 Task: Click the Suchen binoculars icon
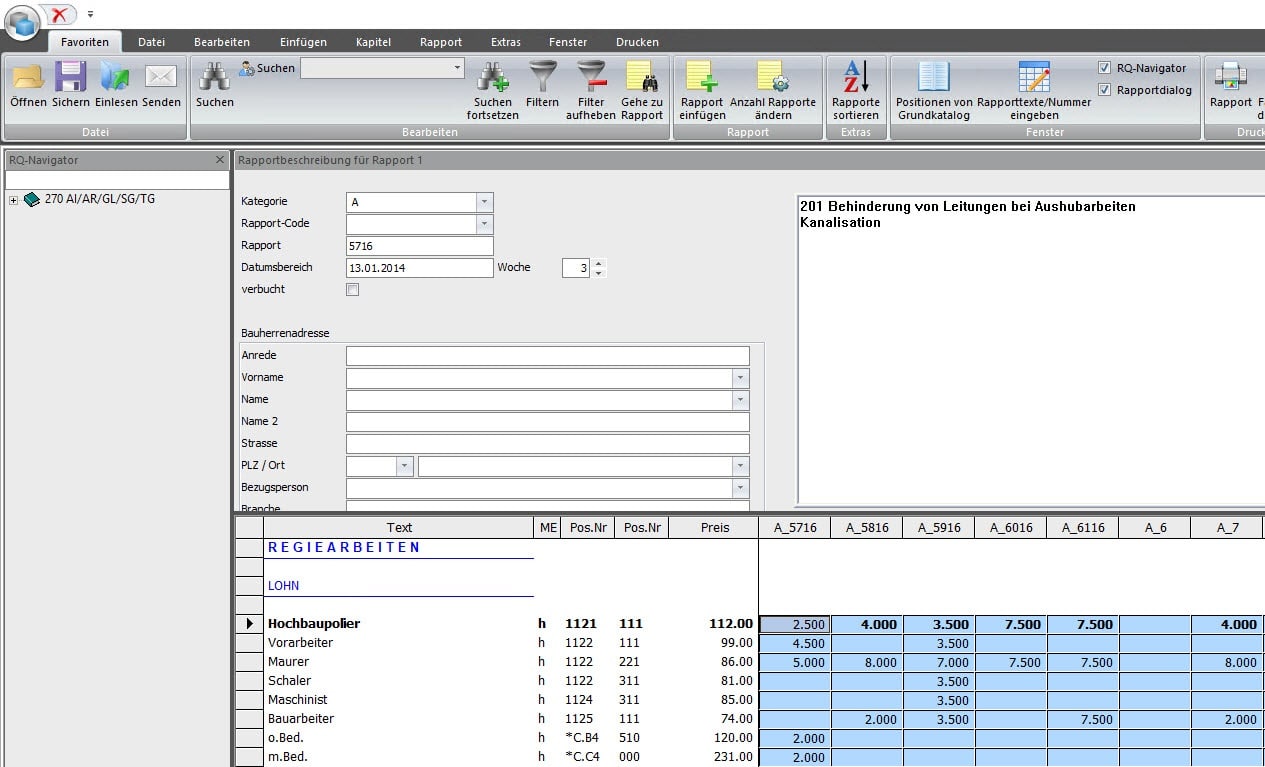tap(214, 77)
